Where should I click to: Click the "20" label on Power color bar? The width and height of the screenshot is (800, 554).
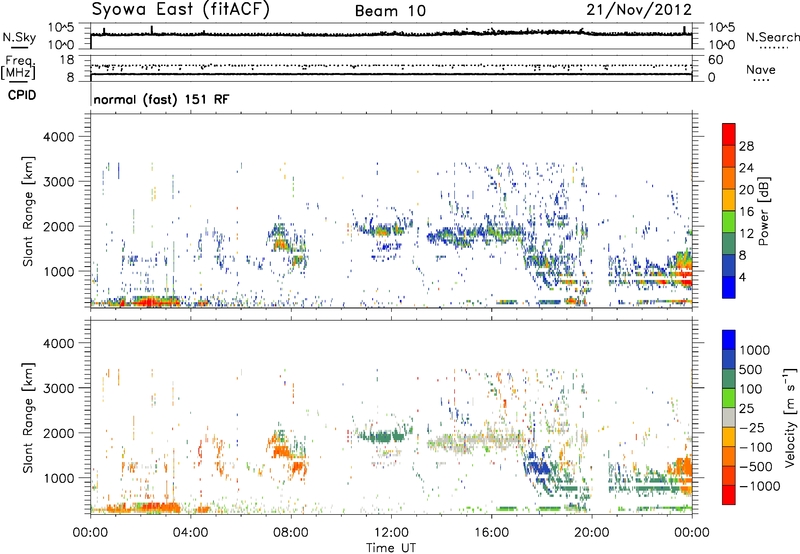(746, 190)
